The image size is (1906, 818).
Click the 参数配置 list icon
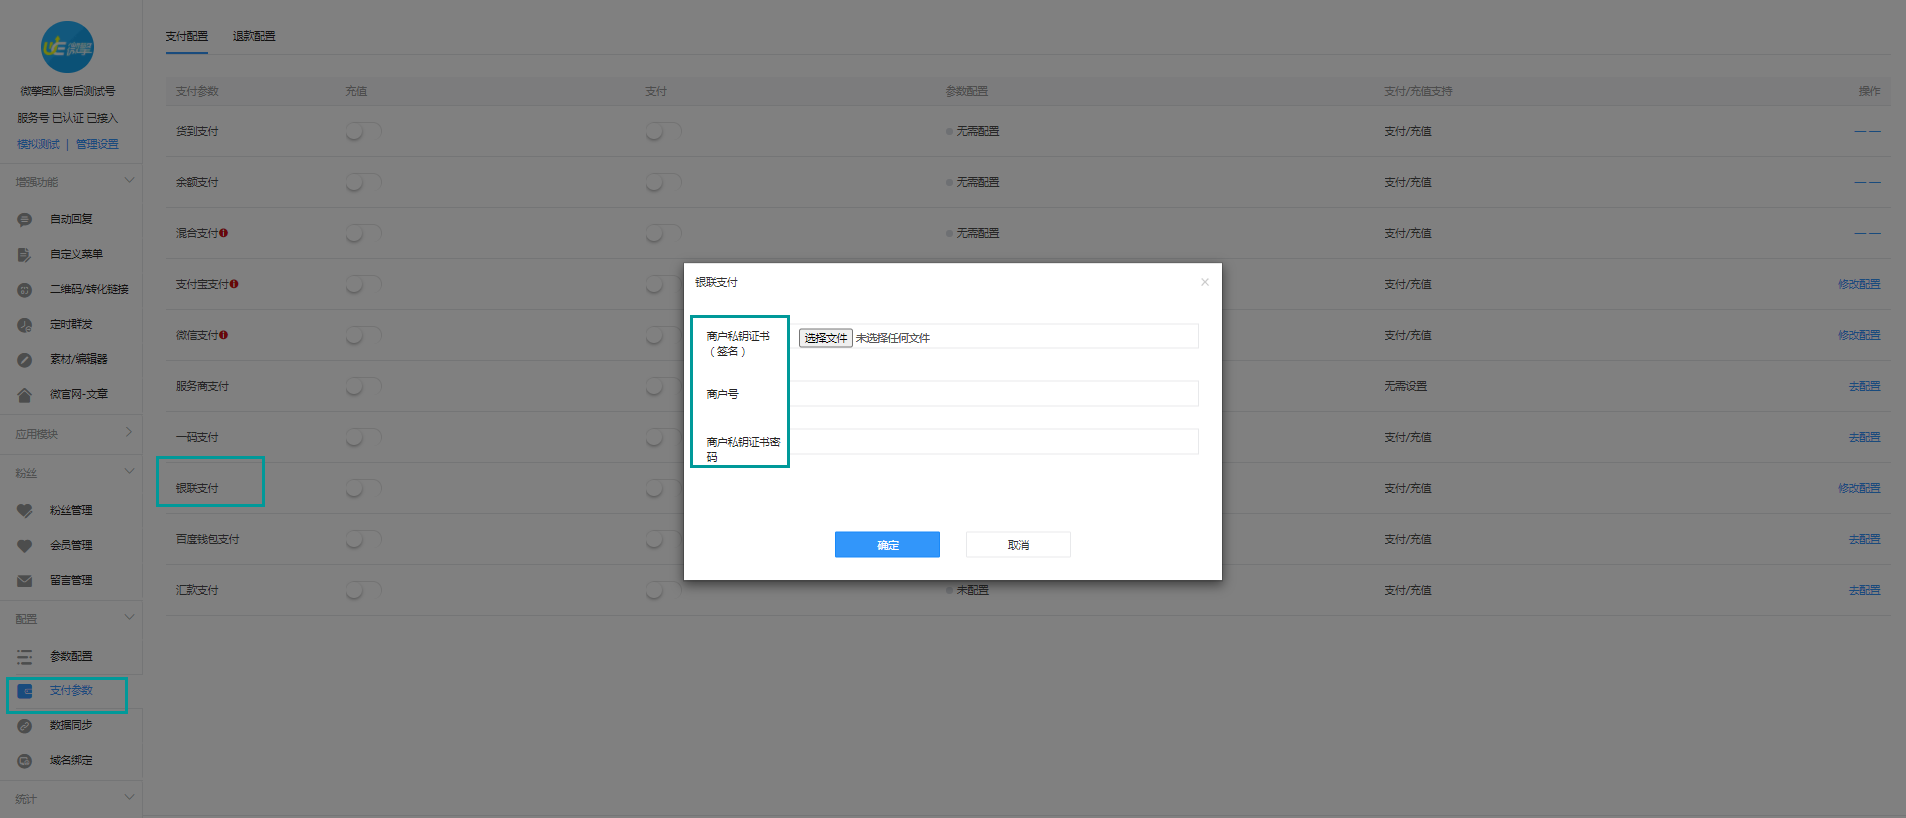pyautogui.click(x=25, y=656)
